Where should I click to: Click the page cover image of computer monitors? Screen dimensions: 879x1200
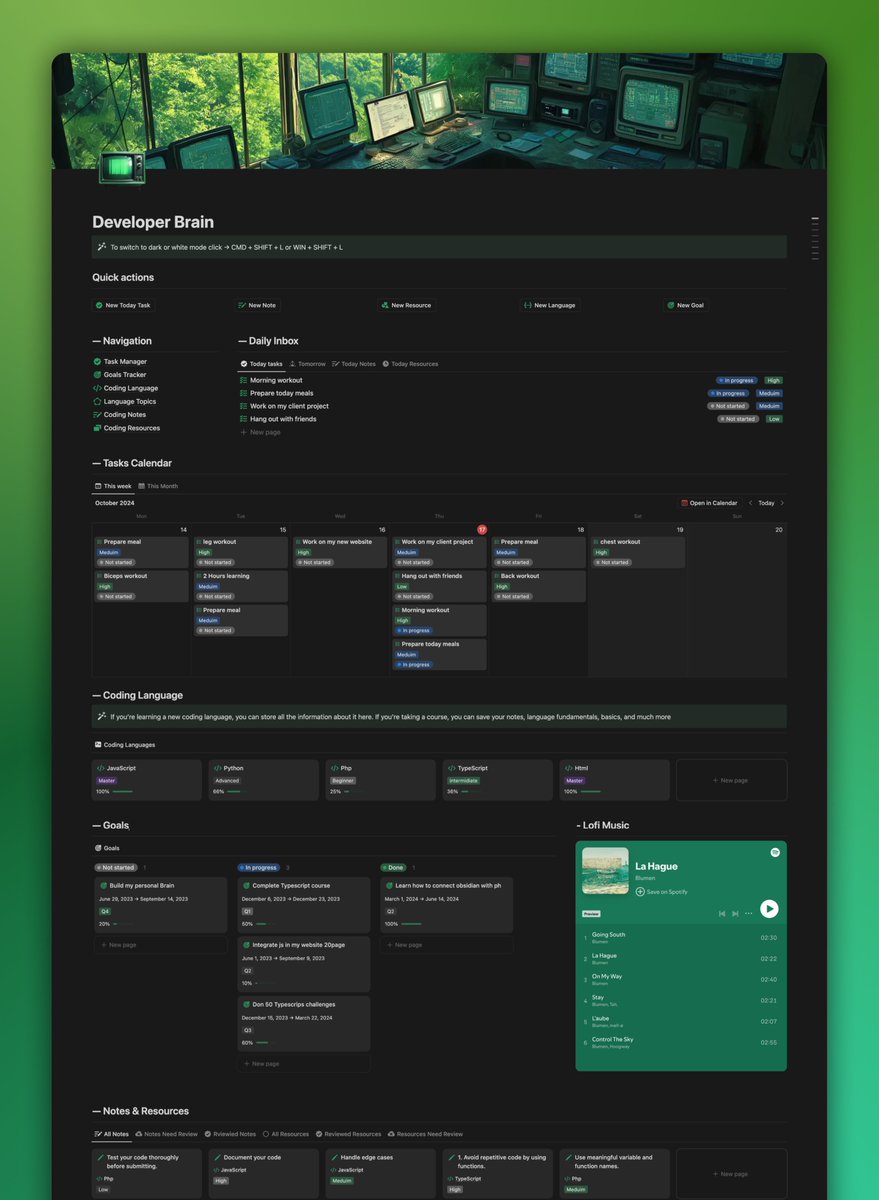[439, 111]
